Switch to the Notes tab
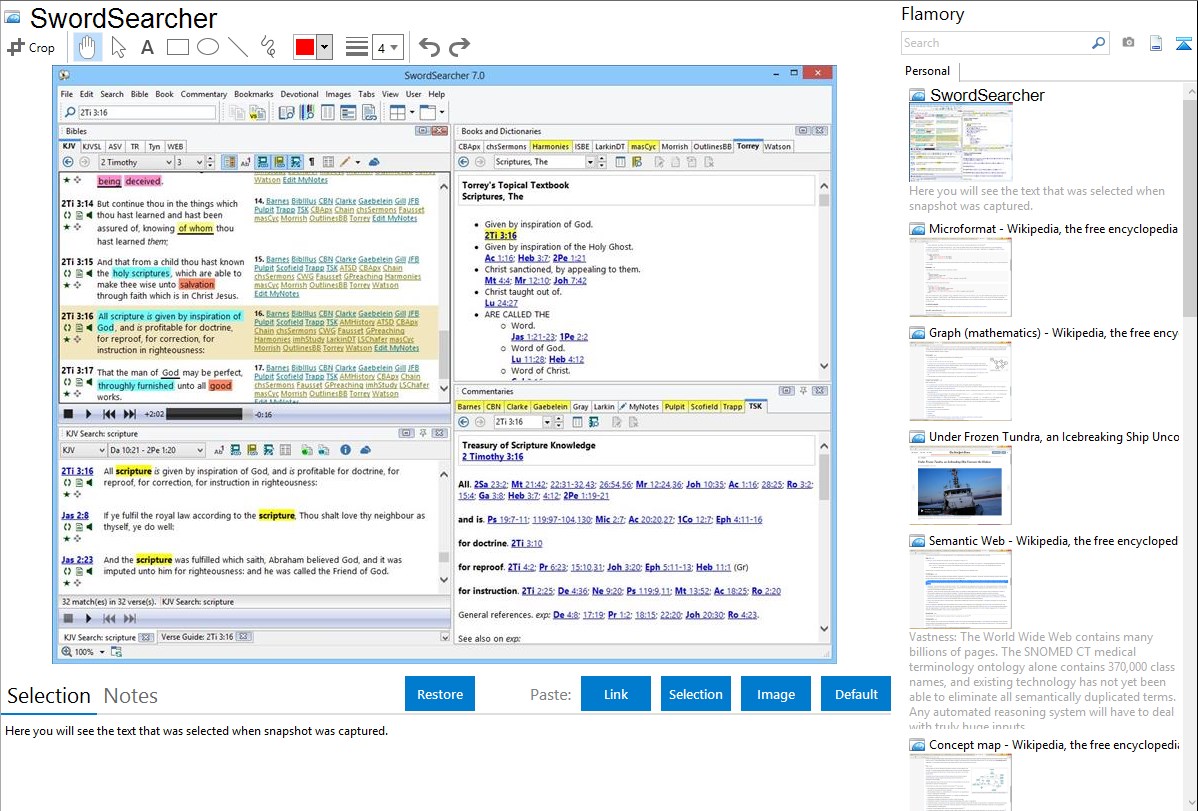1198x811 pixels. click(131, 696)
